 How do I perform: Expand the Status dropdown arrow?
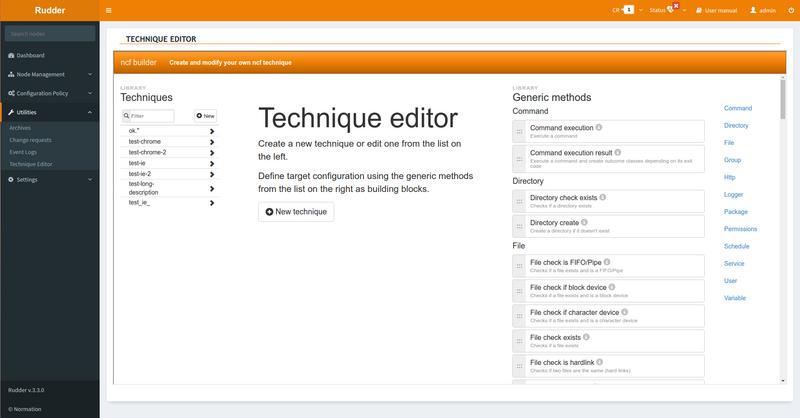[685, 10]
